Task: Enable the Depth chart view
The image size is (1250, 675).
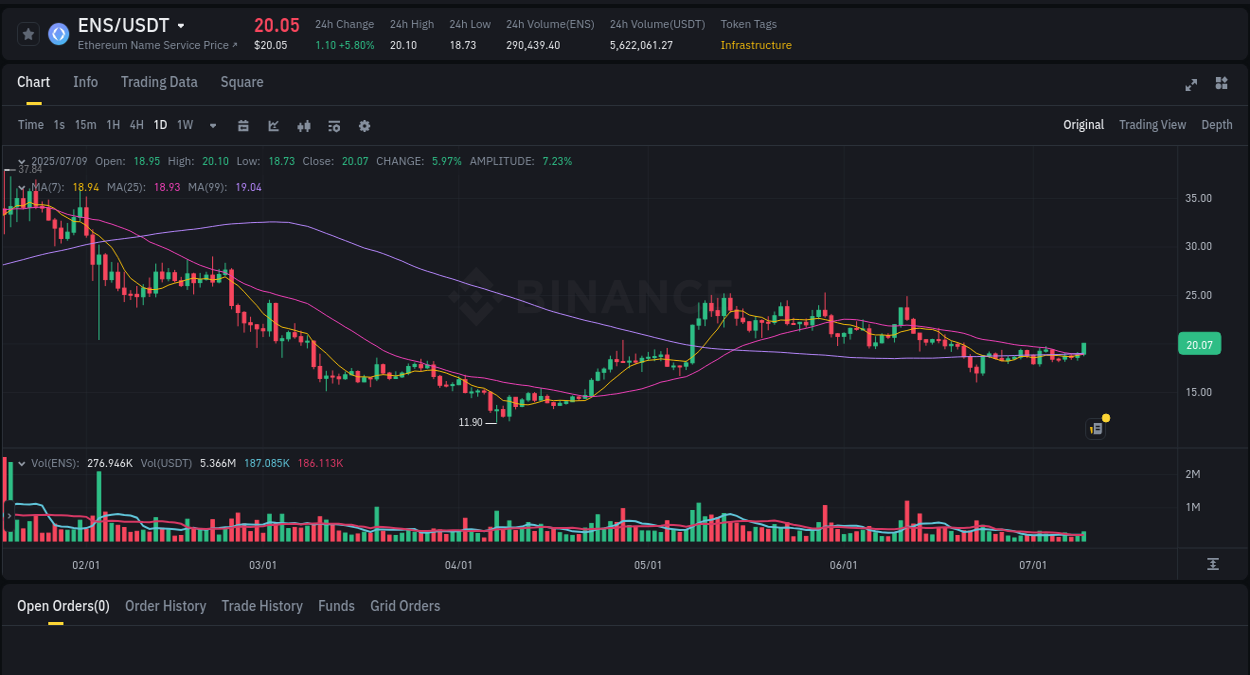Action: (x=1216, y=125)
